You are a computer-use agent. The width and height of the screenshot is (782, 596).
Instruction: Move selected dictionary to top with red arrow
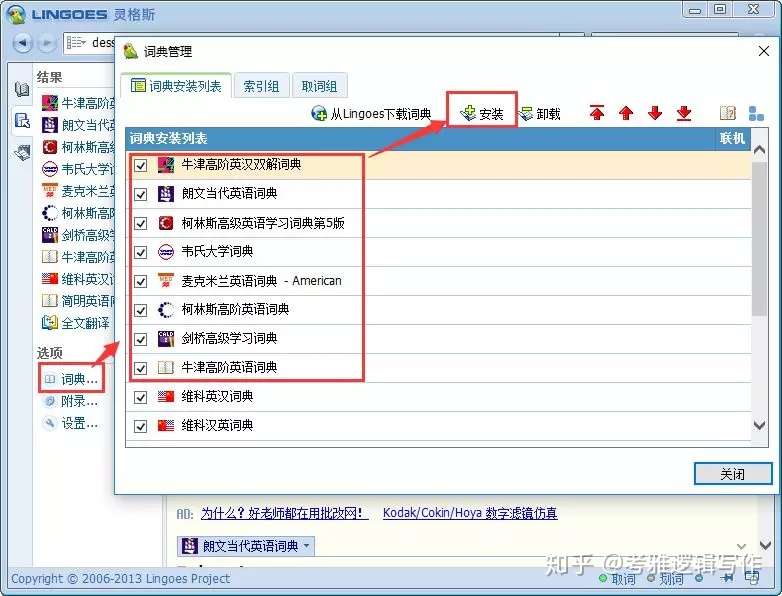point(596,113)
